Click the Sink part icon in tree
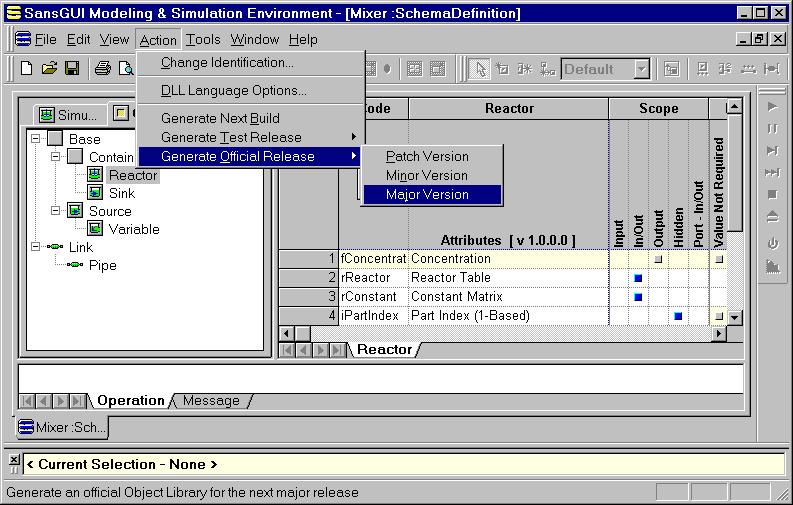 96,193
